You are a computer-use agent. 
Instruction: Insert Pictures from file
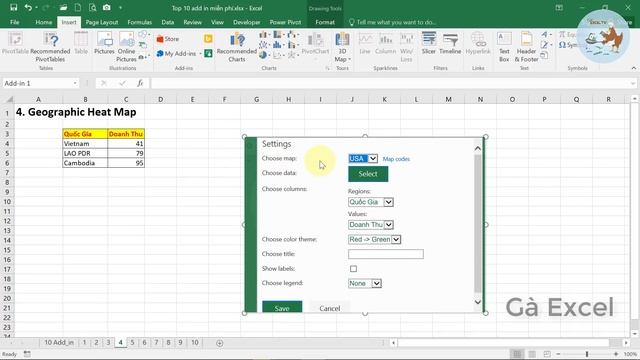(x=104, y=44)
